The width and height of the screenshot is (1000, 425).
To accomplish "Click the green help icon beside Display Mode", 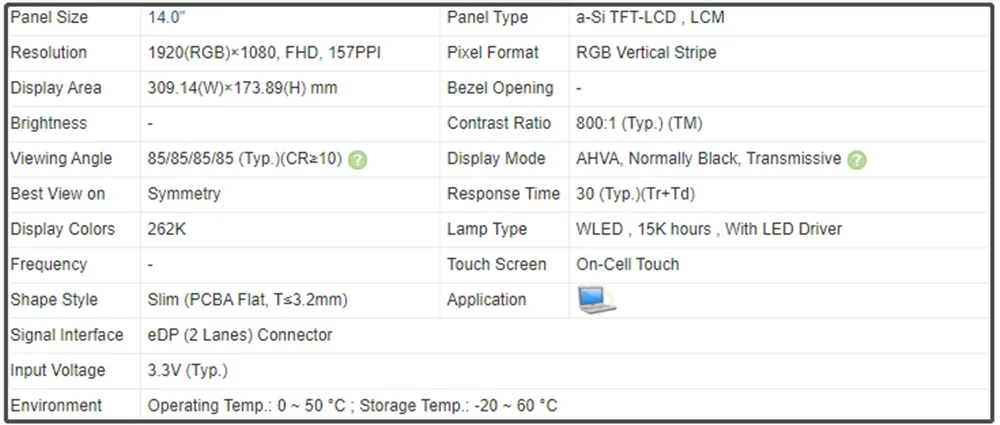I will click(857, 160).
